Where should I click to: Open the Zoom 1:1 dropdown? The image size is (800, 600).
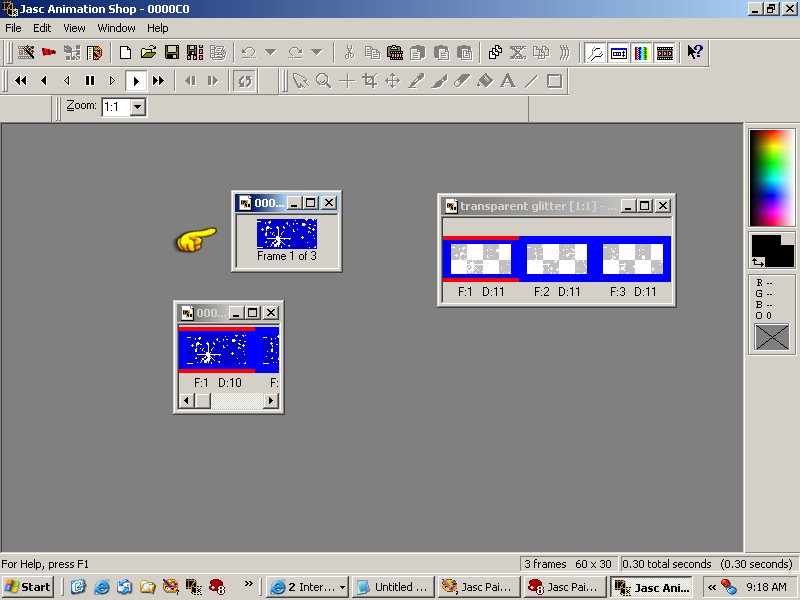click(138, 106)
